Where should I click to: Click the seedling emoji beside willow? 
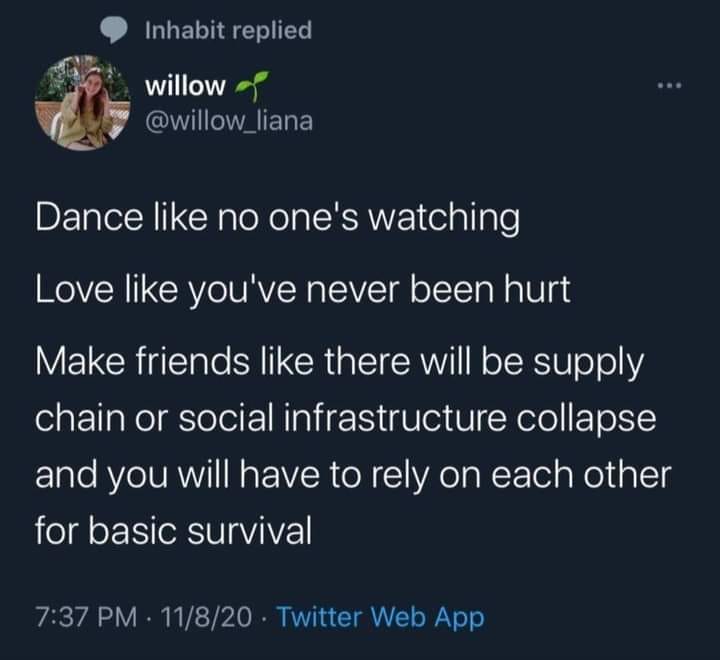[252, 85]
